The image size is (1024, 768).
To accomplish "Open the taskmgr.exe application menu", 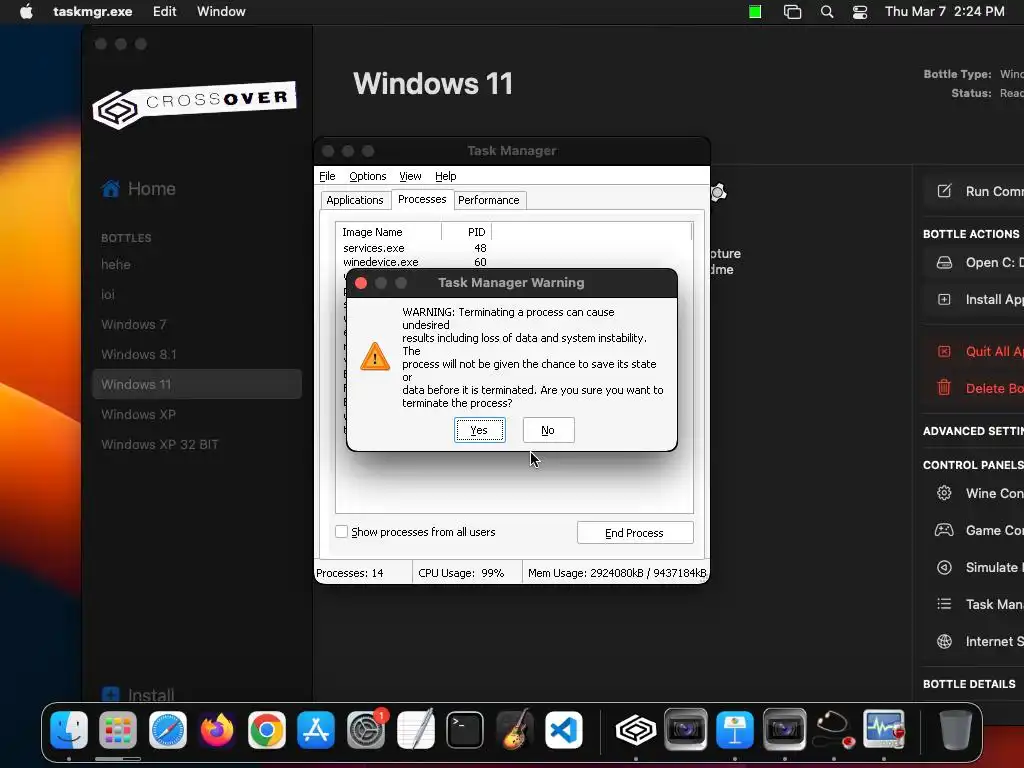I will click(x=93, y=11).
